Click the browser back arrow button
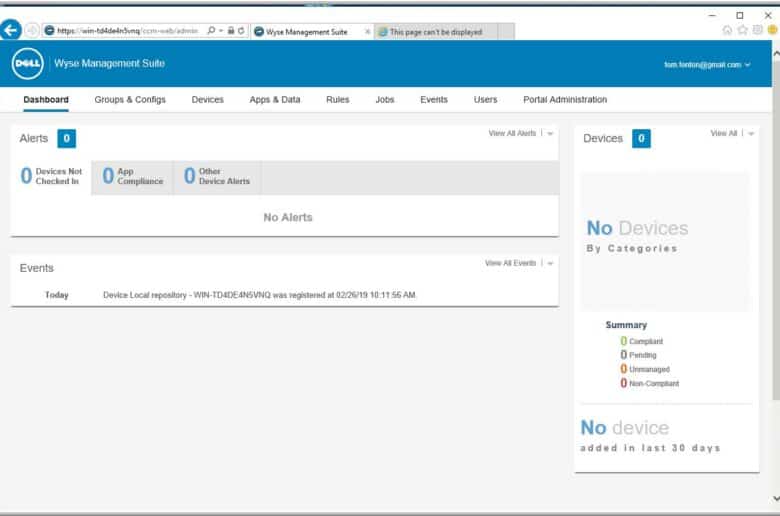Image resolution: width=780 pixels, height=516 pixels. pyautogui.click(x=11, y=30)
